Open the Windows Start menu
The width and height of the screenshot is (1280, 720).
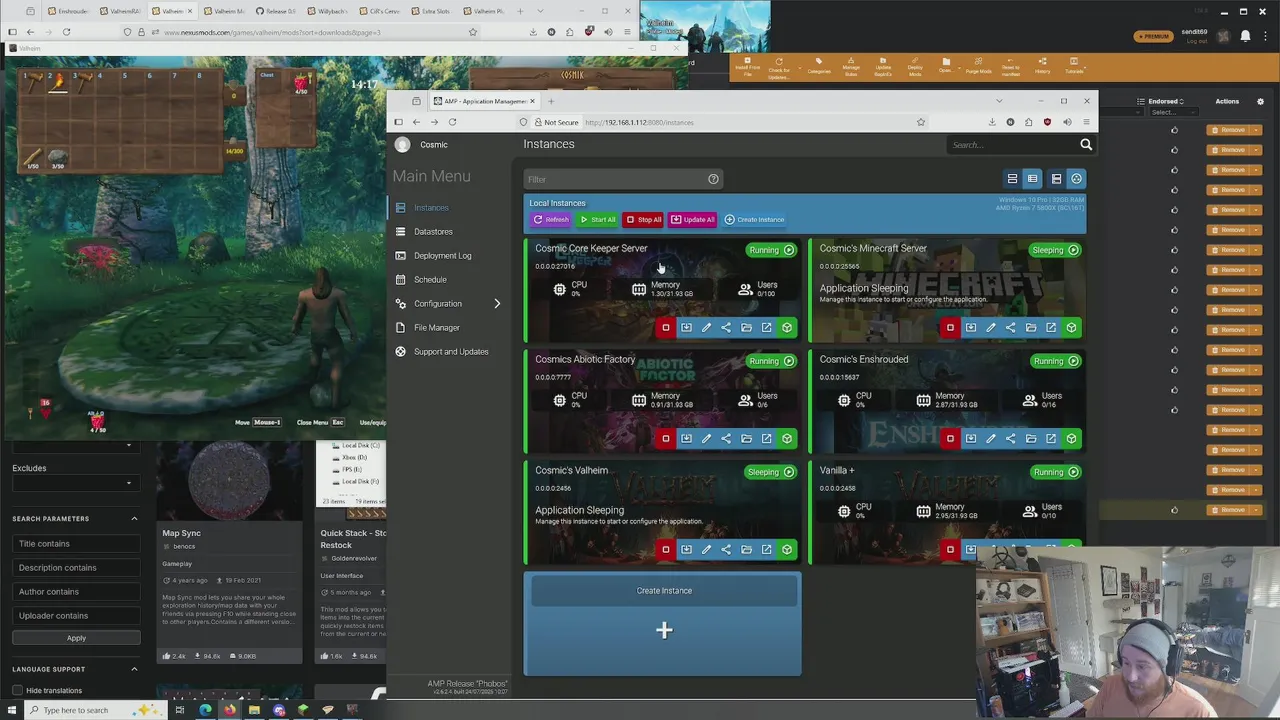(x=12, y=710)
